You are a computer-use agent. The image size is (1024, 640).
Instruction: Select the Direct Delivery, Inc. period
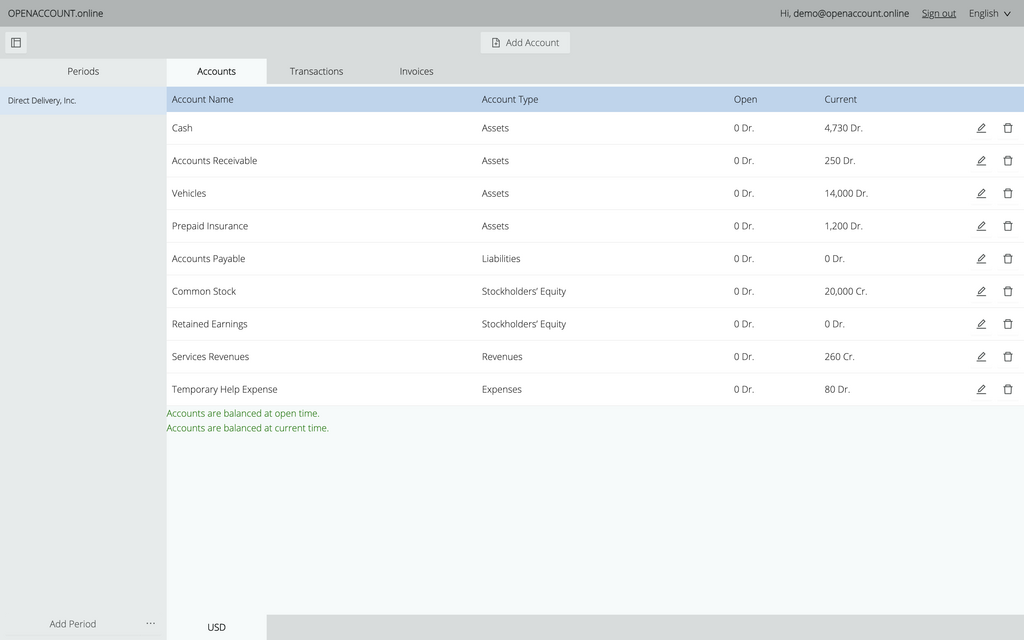83,101
